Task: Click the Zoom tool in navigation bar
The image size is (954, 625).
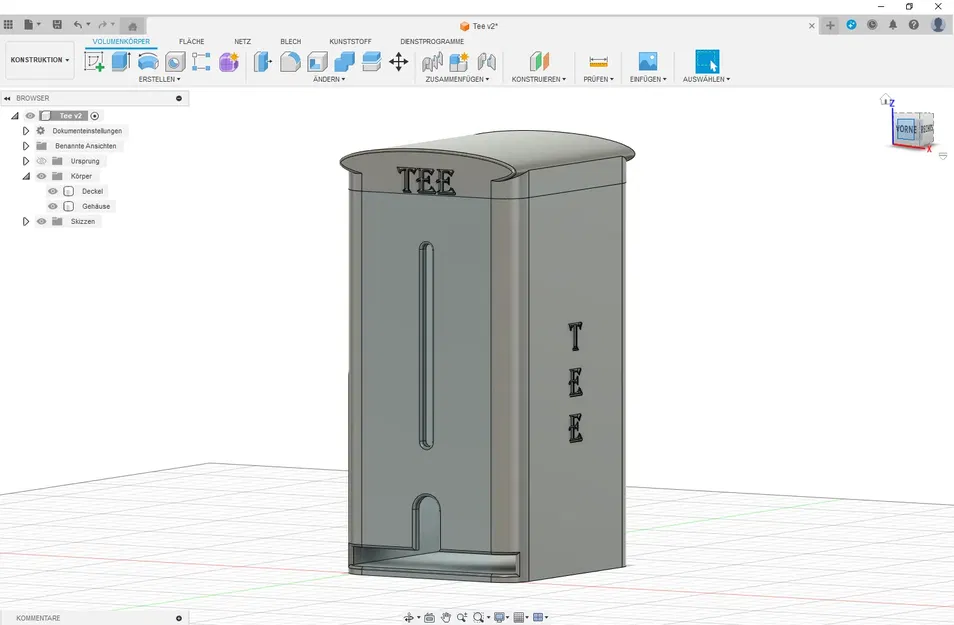Action: [461, 616]
